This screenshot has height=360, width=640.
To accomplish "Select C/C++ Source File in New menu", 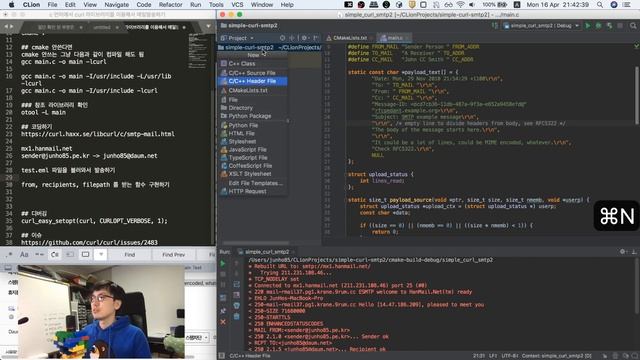I will [x=253, y=73].
